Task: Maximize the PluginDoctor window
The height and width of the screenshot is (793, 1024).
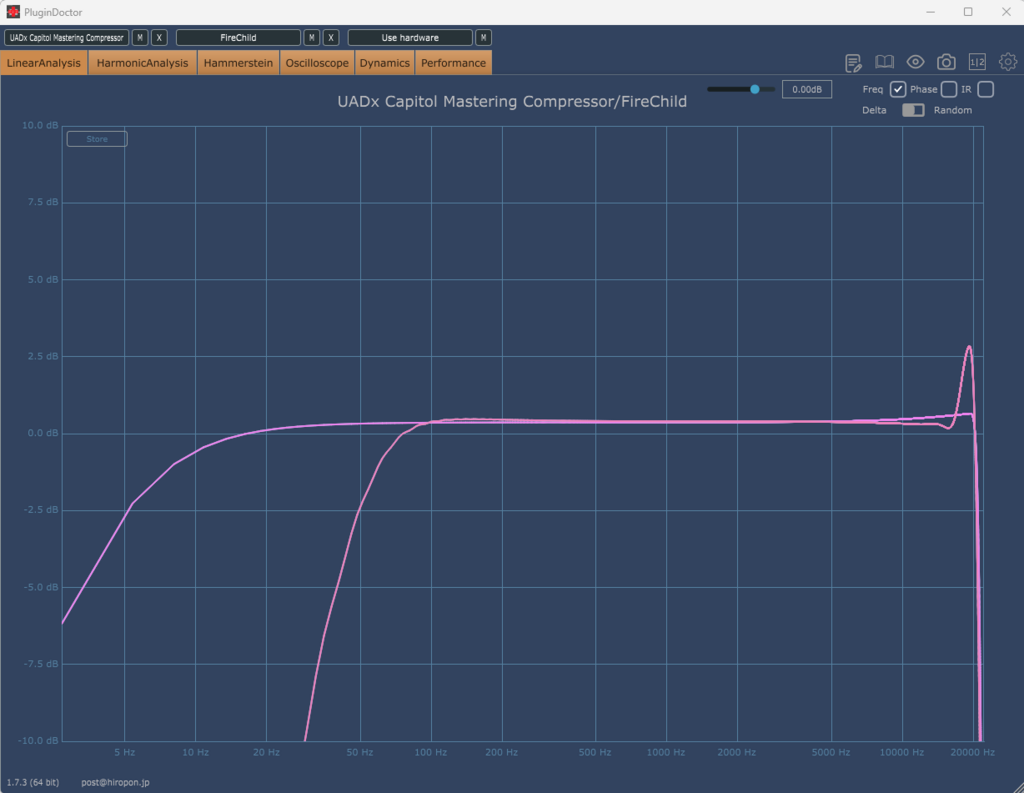Action: pyautogui.click(x=968, y=12)
